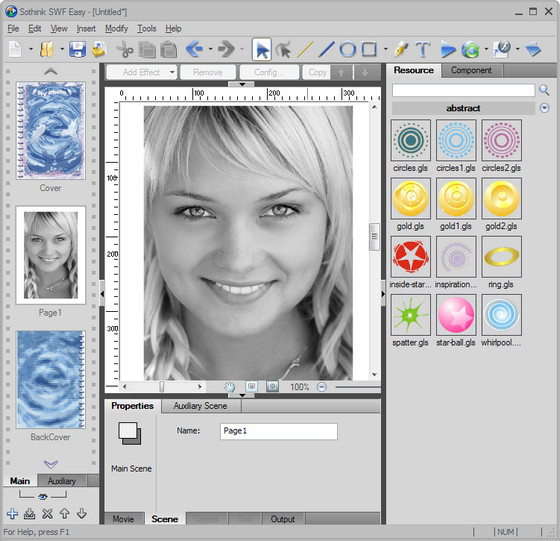The height and width of the screenshot is (541, 560).
Task: Expand the abstract category dropdown
Action: (x=544, y=108)
